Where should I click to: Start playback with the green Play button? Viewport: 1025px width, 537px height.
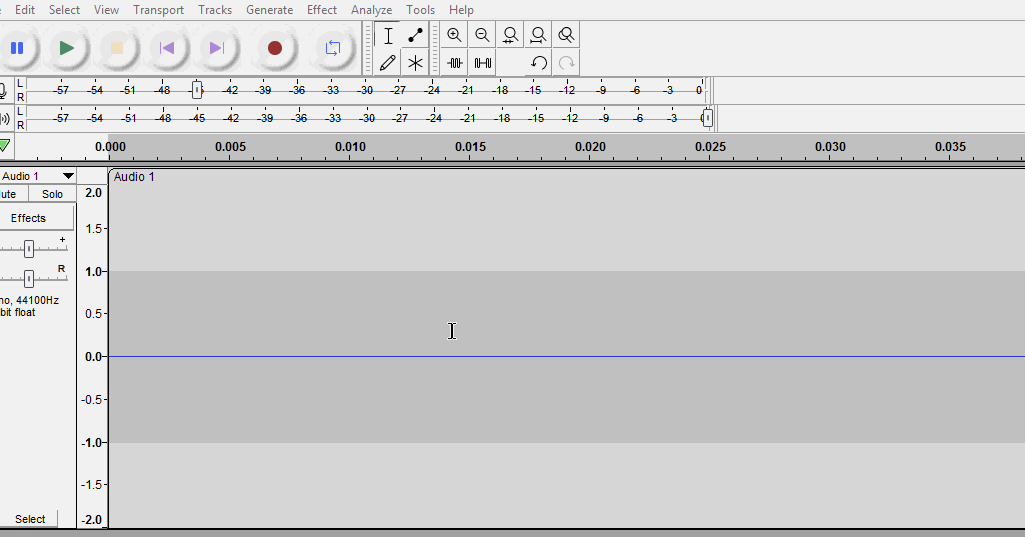pos(66,48)
